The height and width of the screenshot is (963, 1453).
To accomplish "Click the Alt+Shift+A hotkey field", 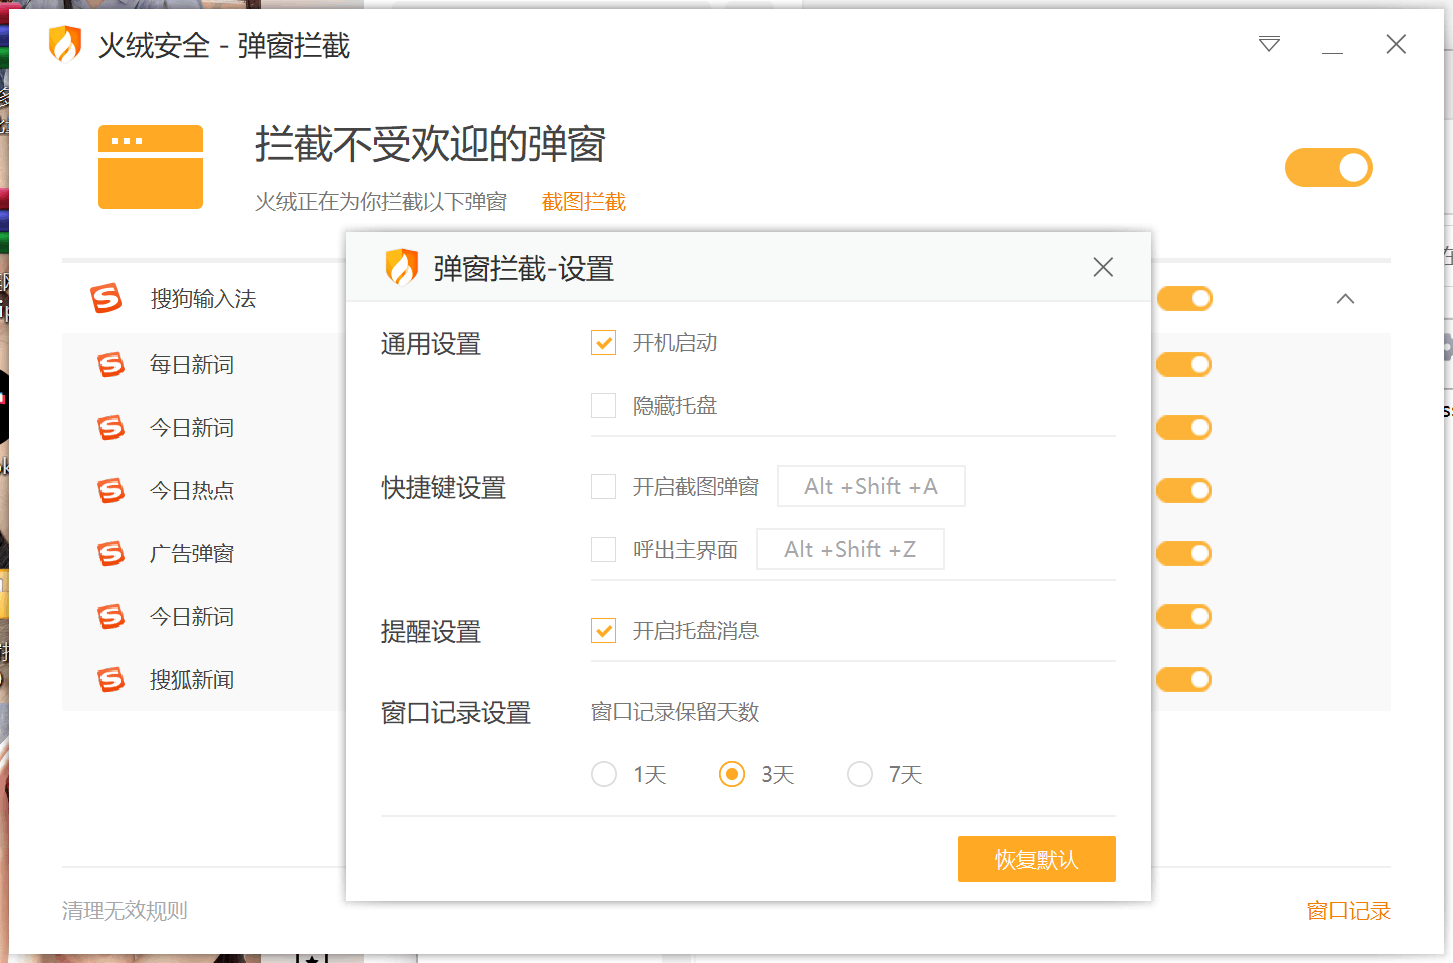I will [871, 486].
